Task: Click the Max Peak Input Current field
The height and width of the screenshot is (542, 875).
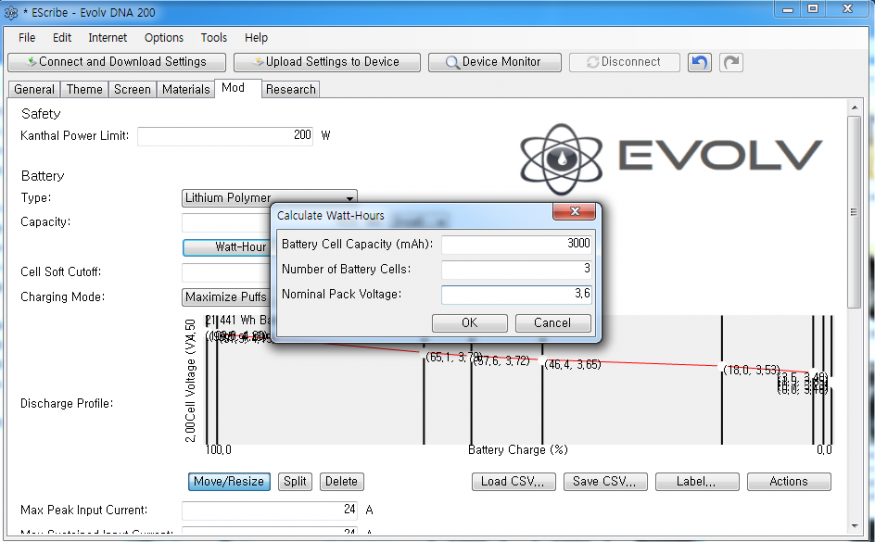Action: tap(270, 510)
